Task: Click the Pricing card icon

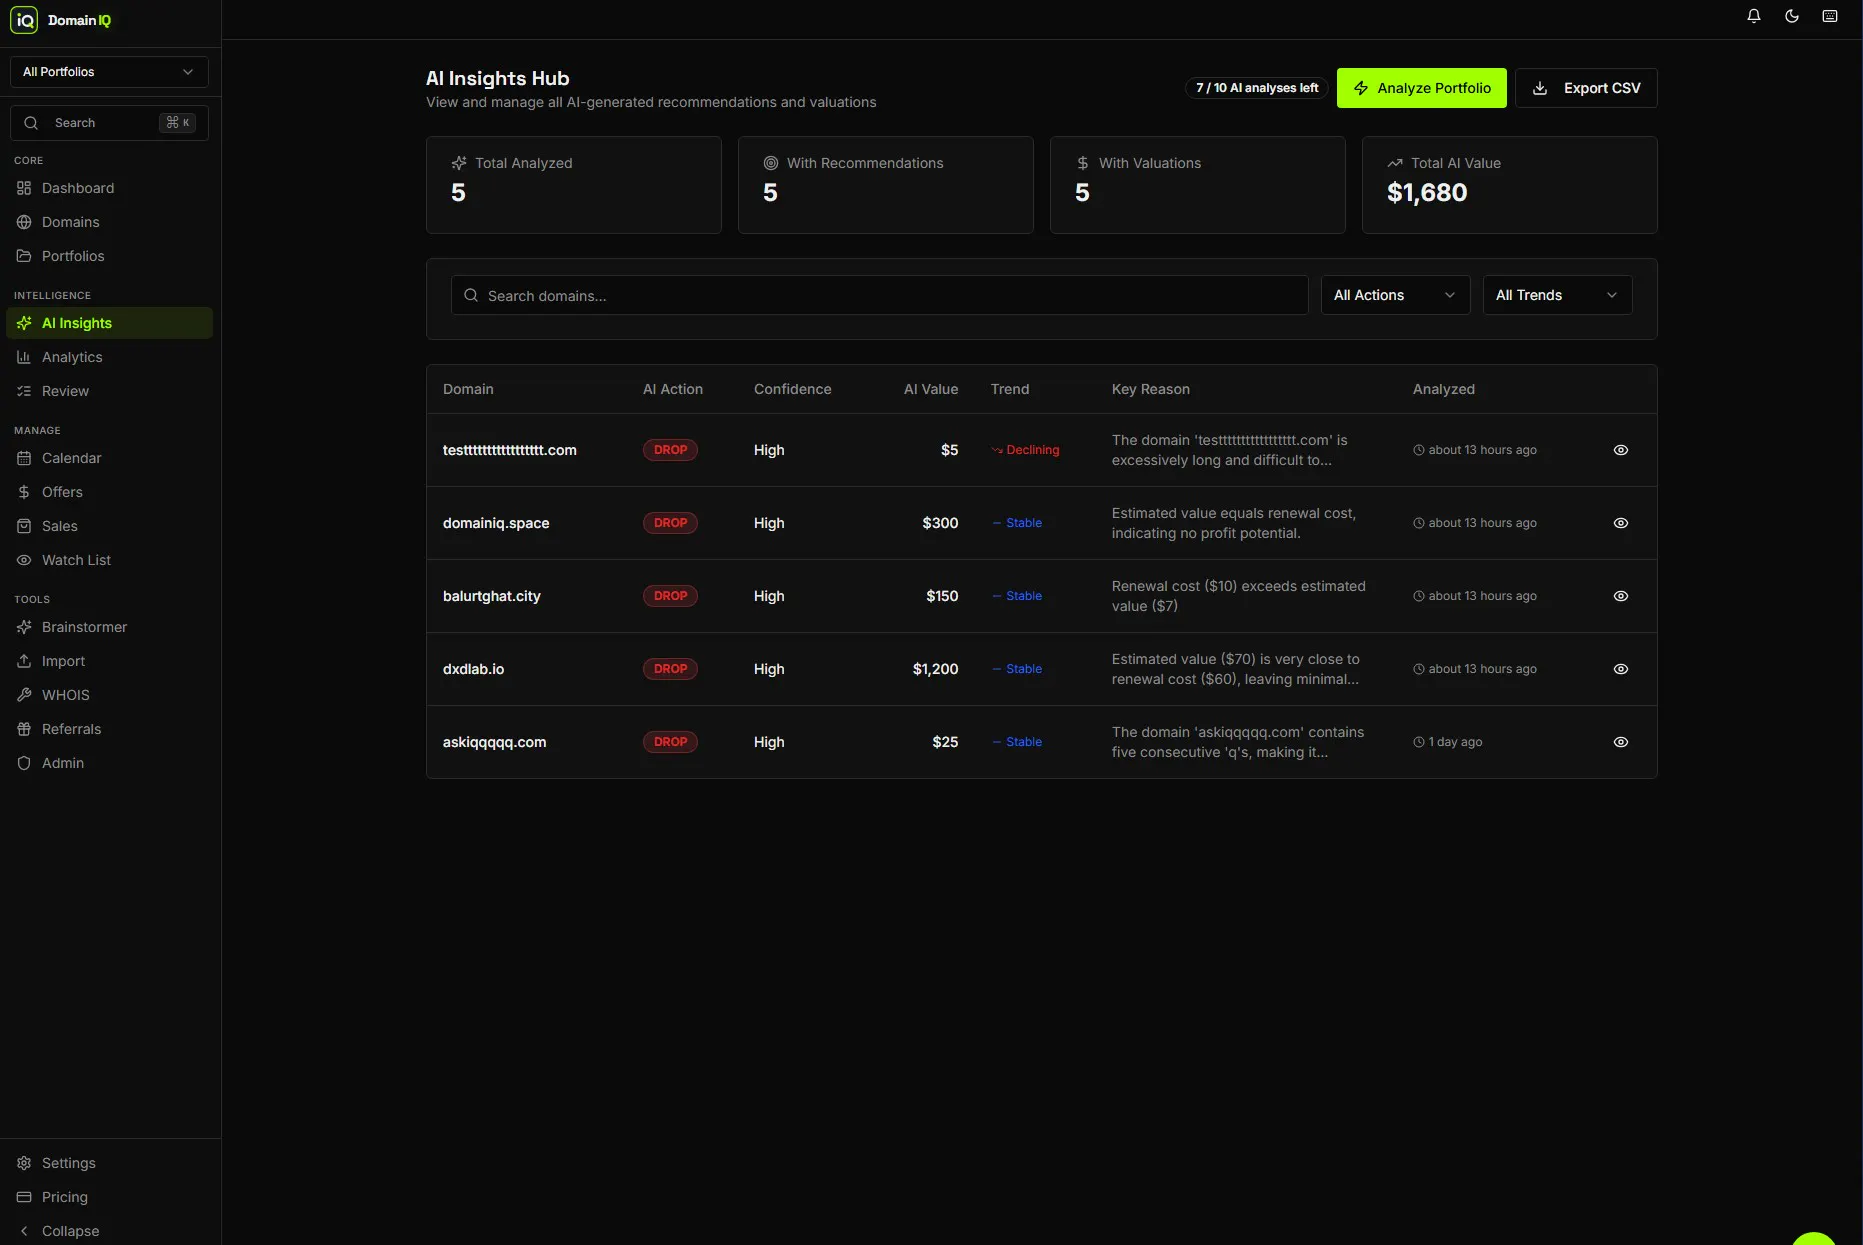Action: [24, 1197]
